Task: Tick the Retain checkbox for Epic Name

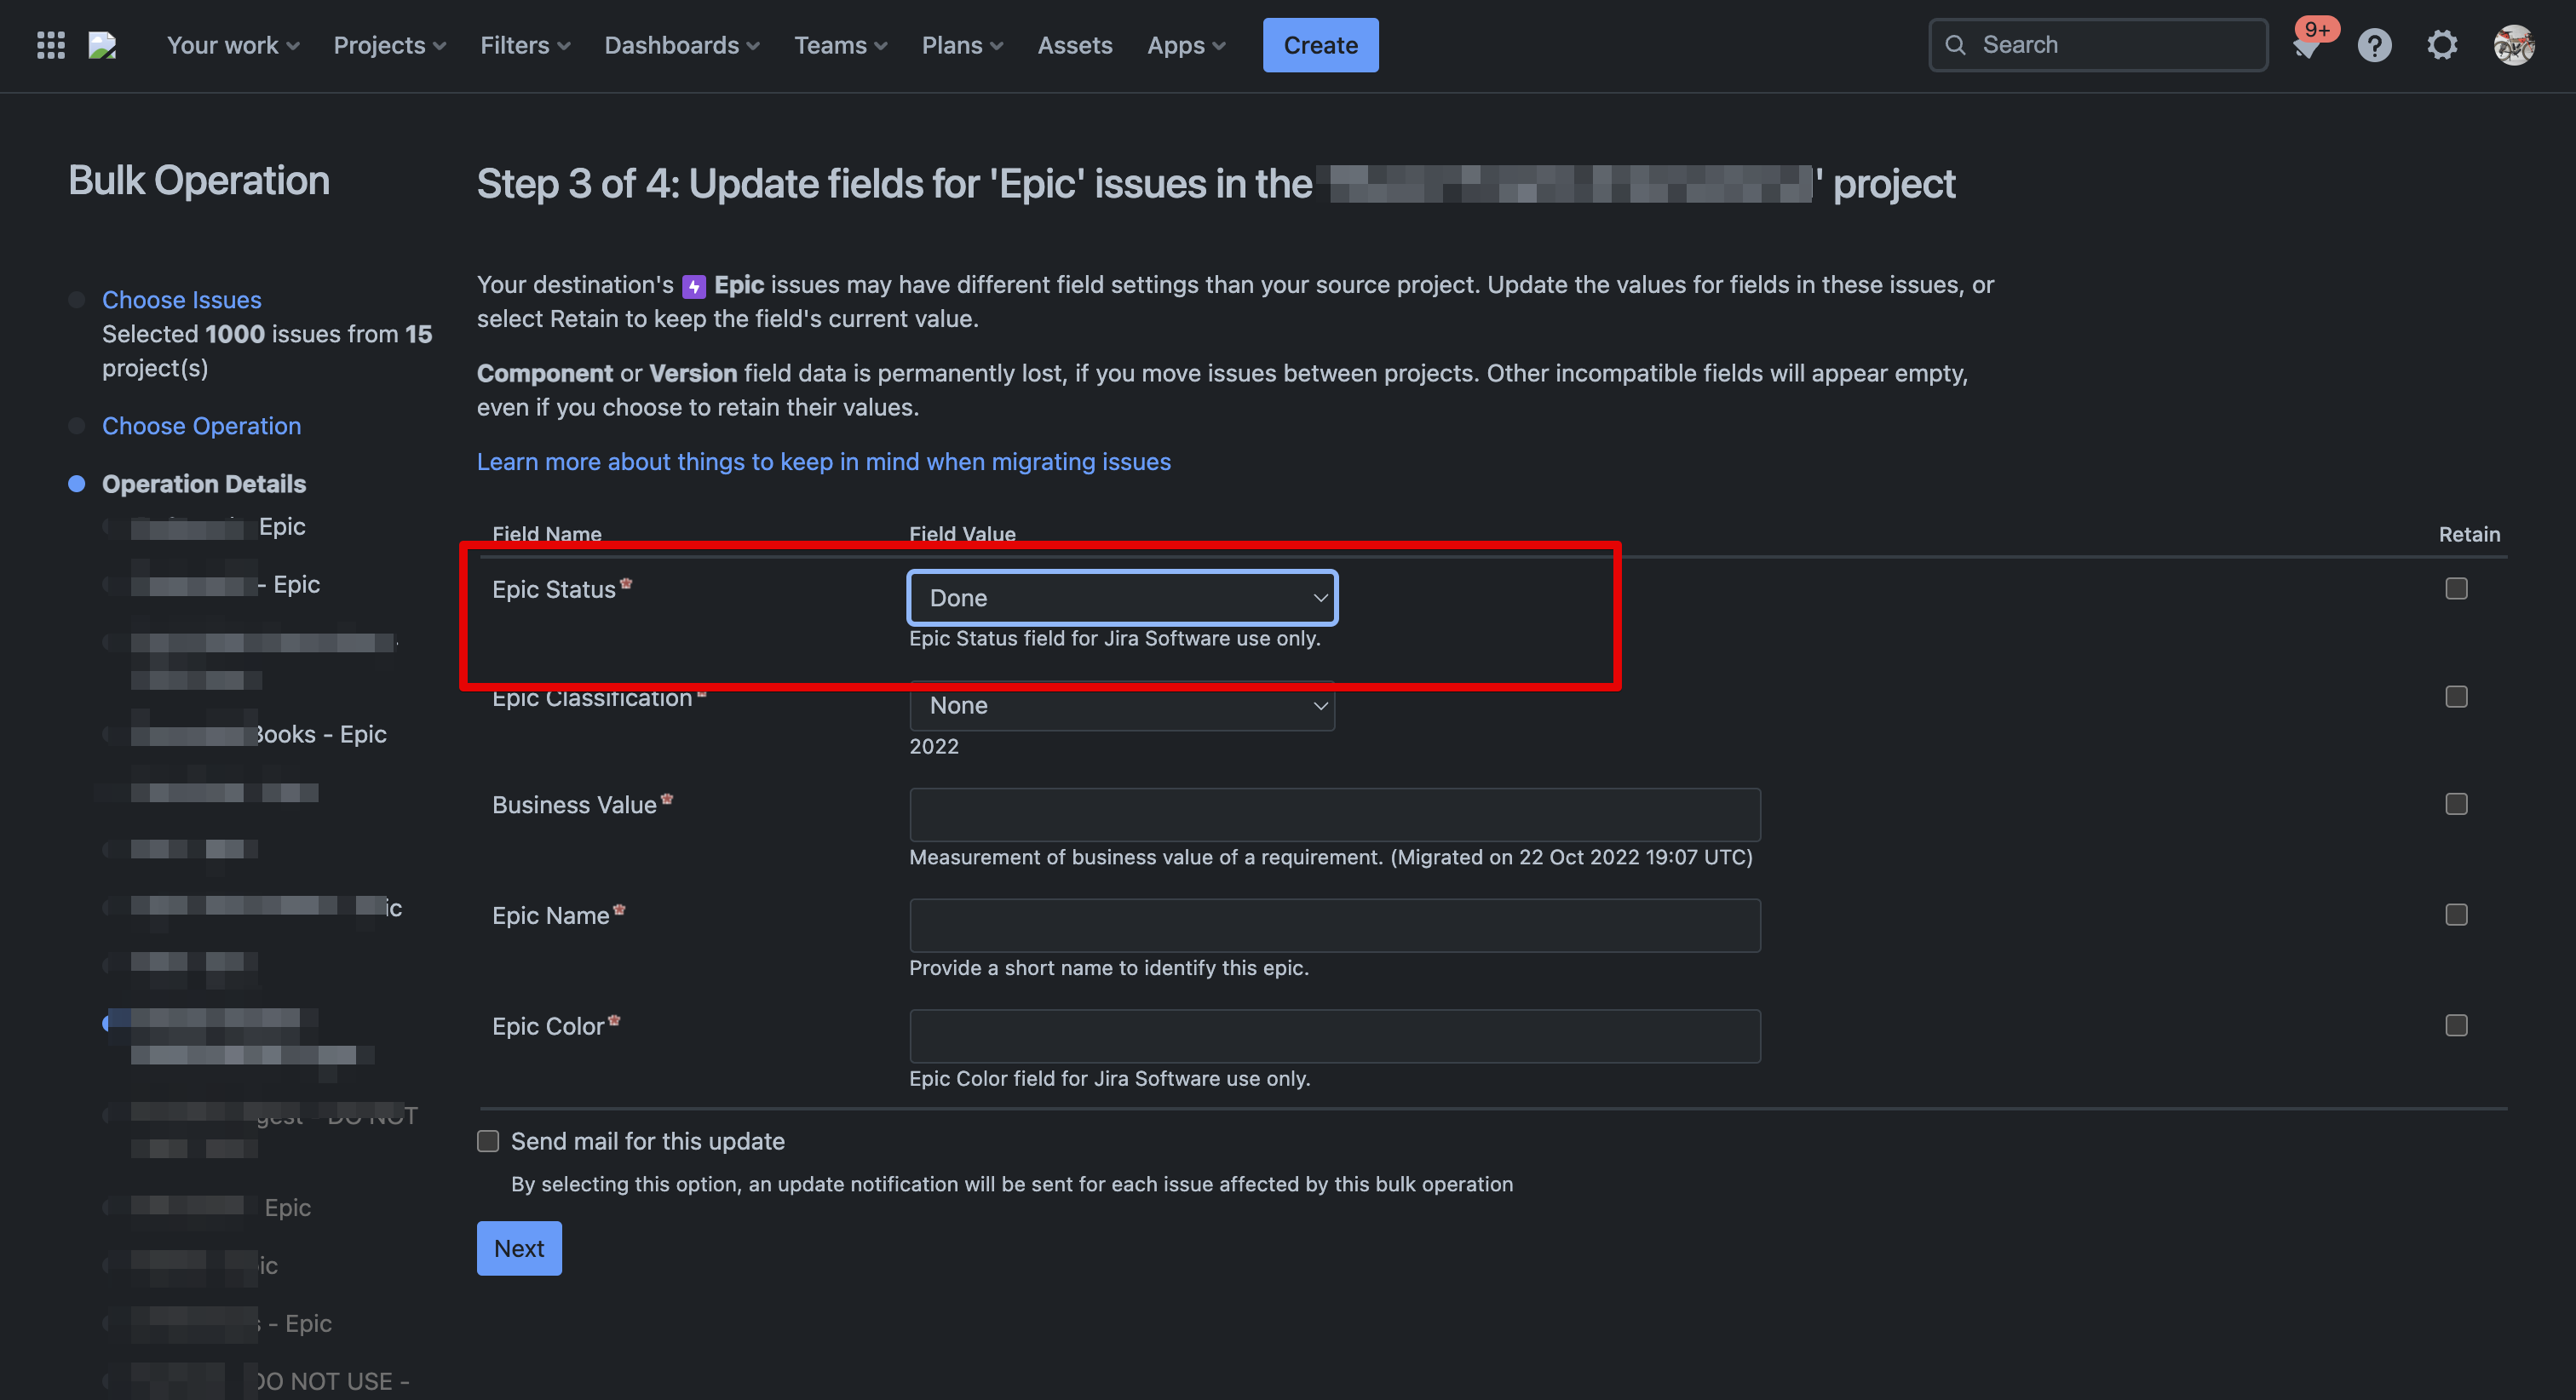Action: [2456, 915]
